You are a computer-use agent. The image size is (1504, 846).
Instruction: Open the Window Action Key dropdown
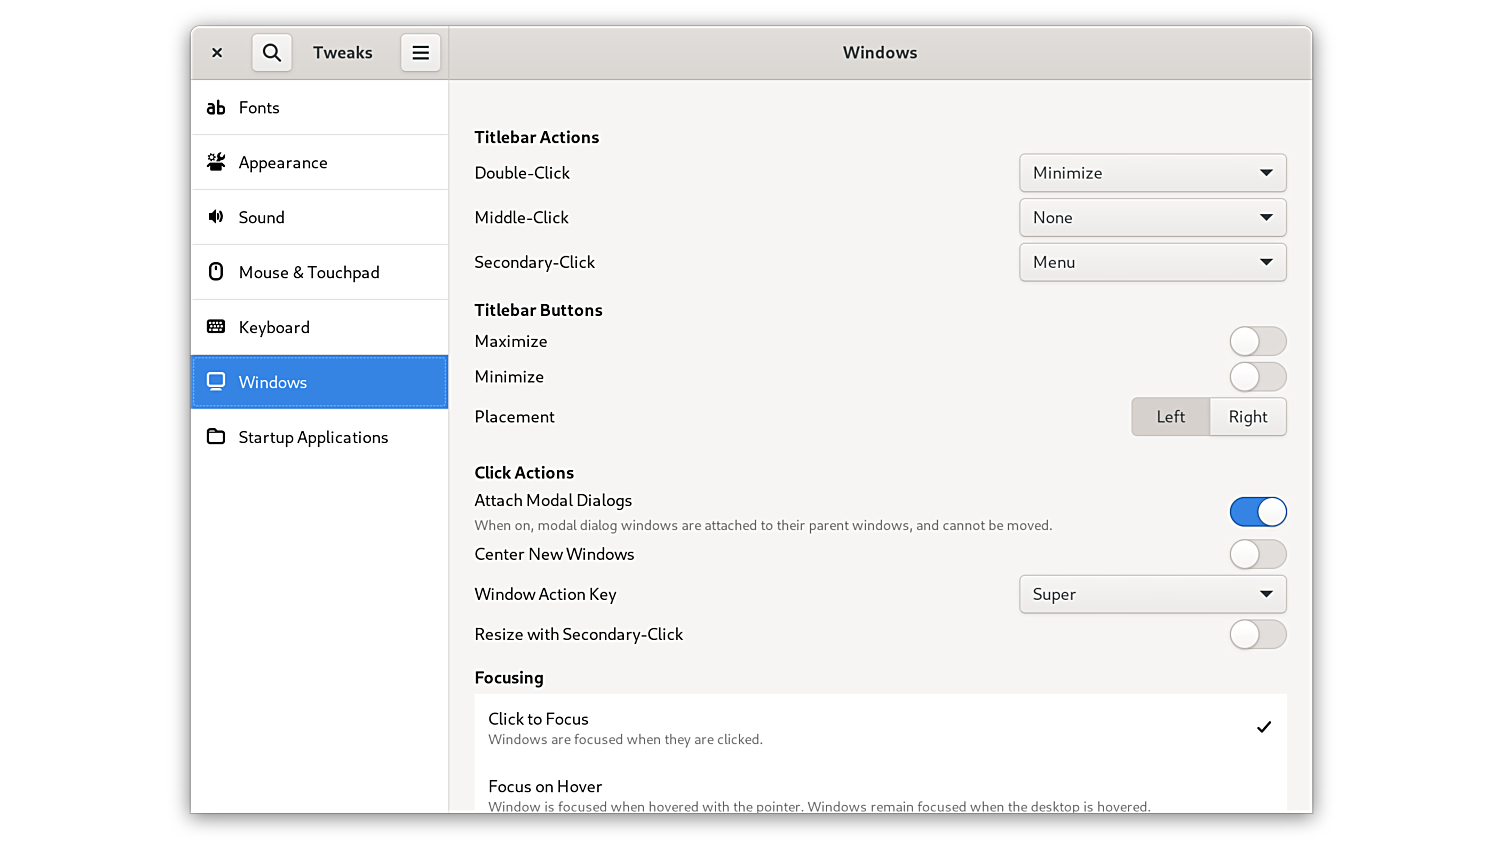pos(1152,594)
